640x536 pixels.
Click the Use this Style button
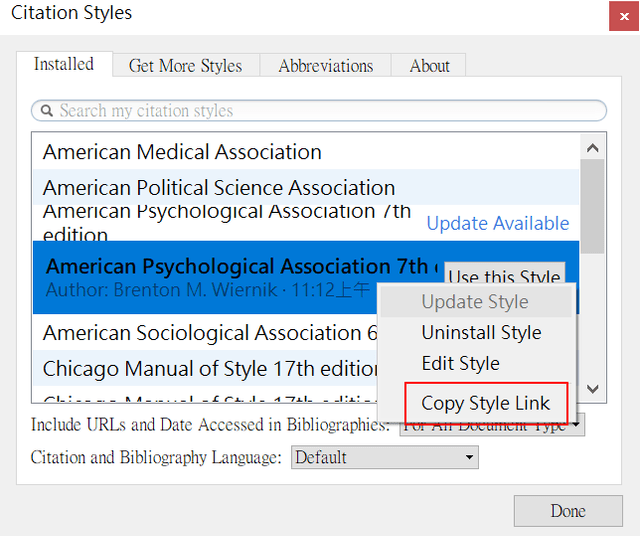click(x=505, y=274)
